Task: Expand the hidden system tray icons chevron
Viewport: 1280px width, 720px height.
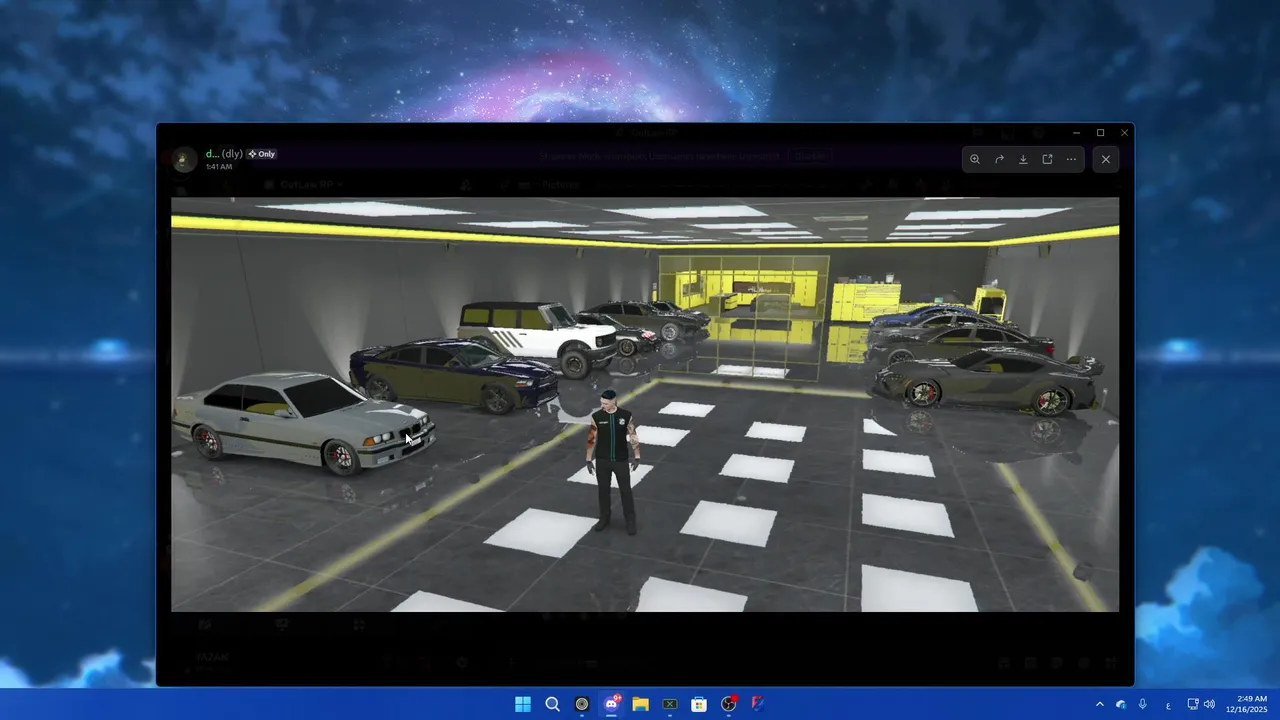Action: point(1100,704)
